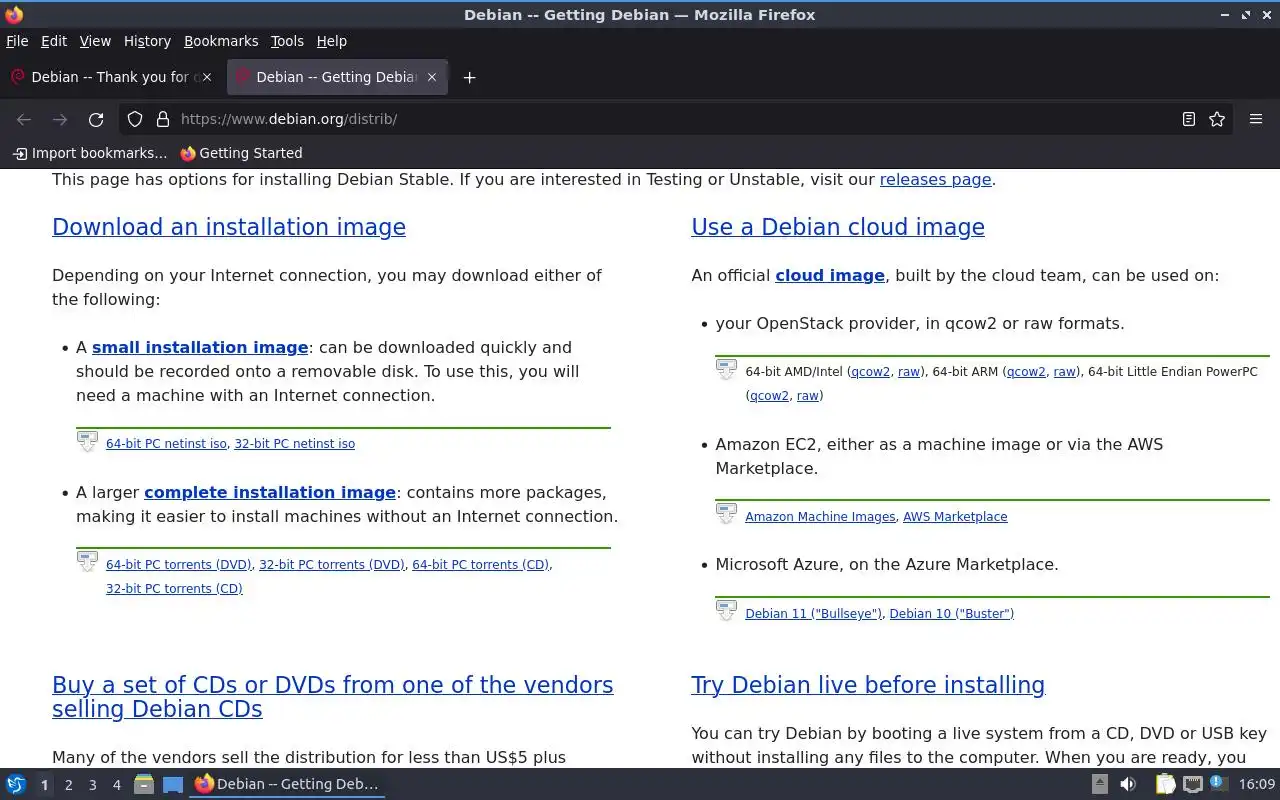1280x800 pixels.
Task: Open the View menu
Action: 95,41
